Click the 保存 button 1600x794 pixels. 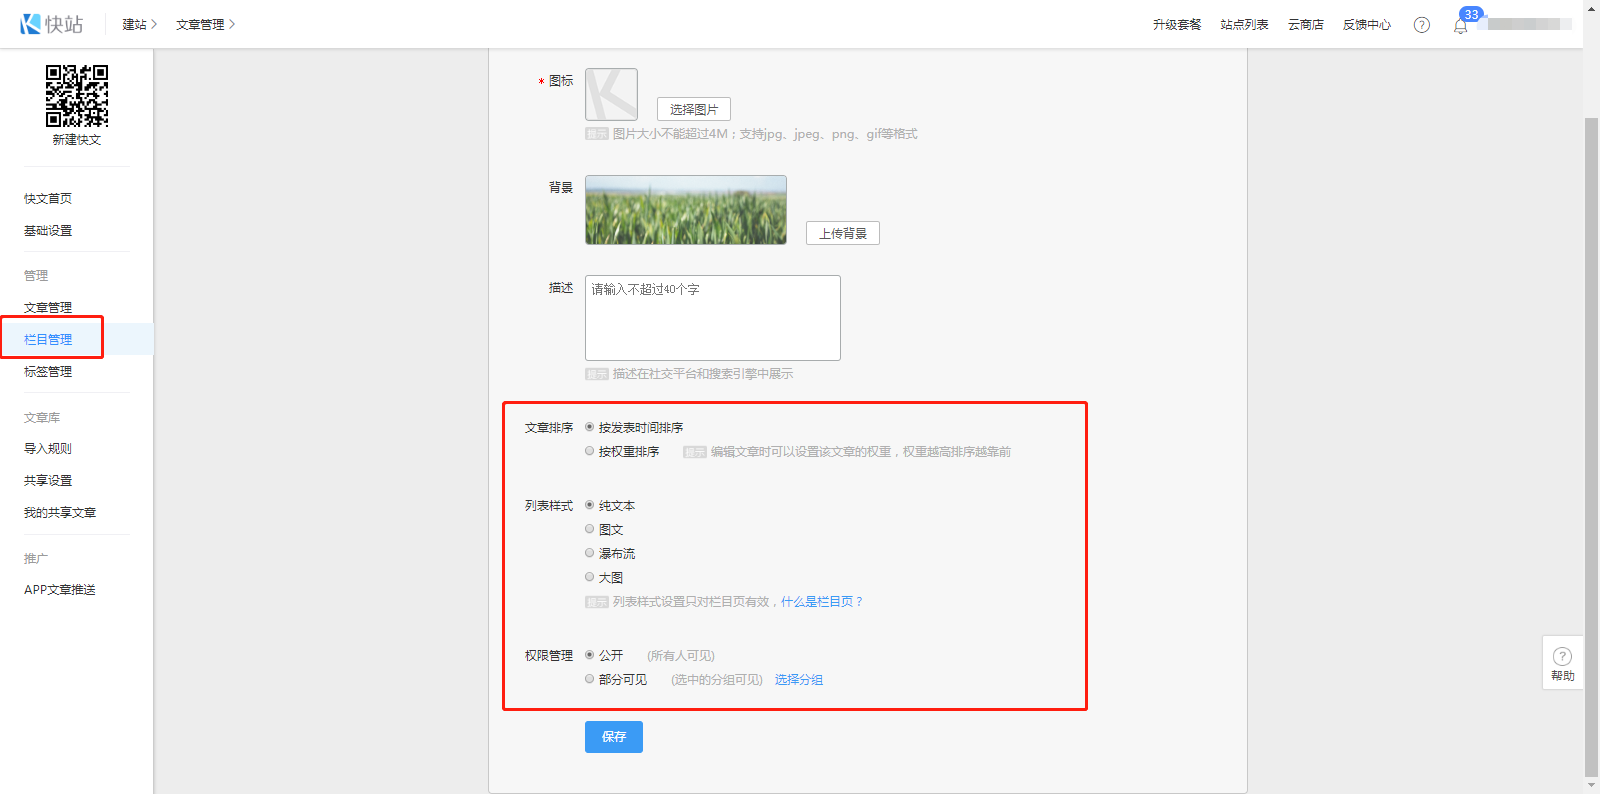tap(613, 737)
